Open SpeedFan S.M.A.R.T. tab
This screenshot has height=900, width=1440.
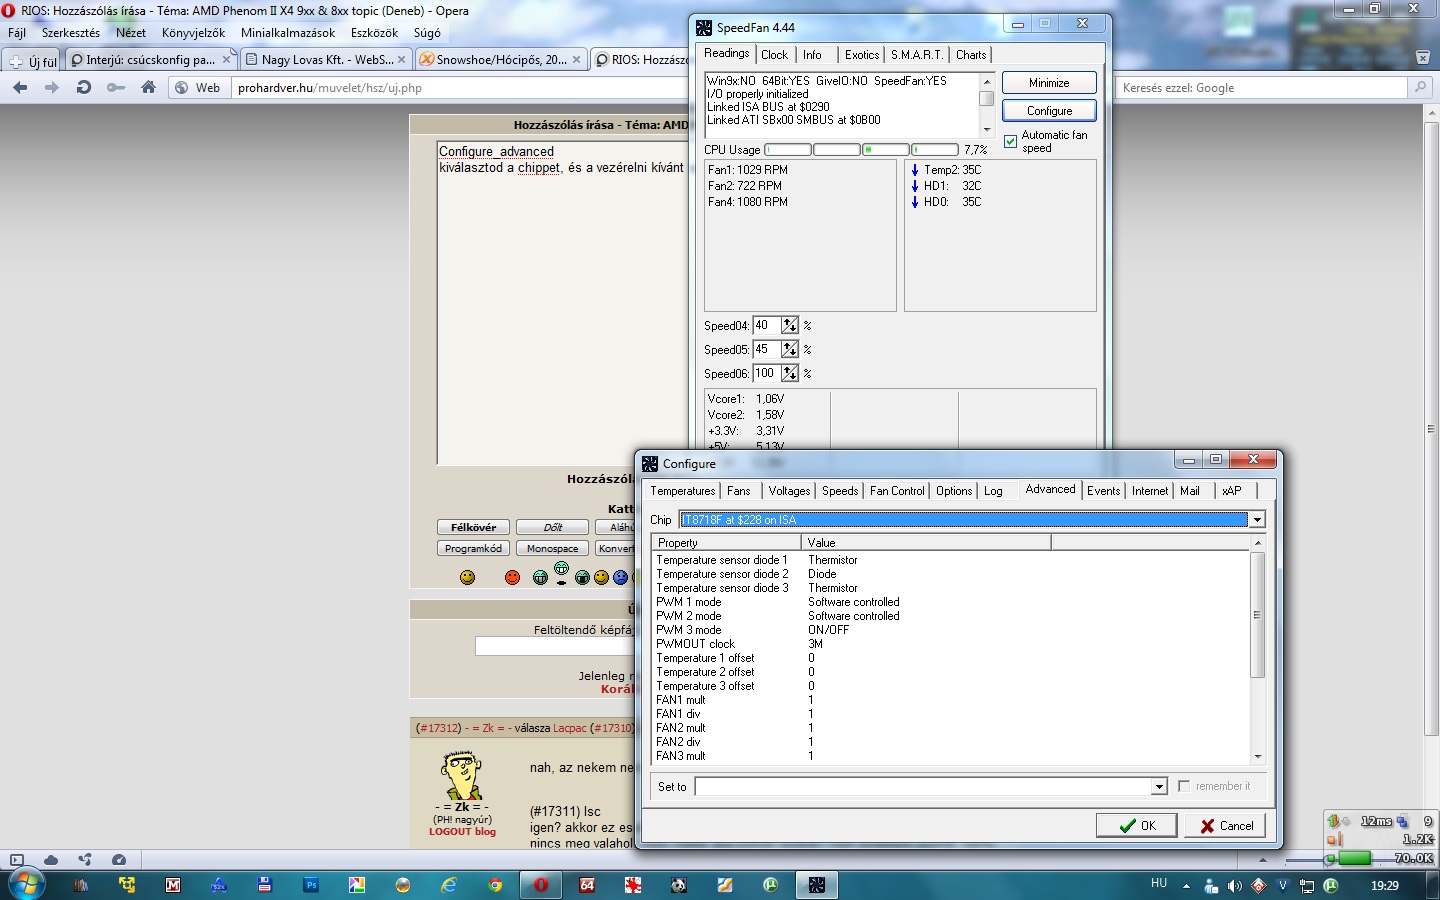916,55
